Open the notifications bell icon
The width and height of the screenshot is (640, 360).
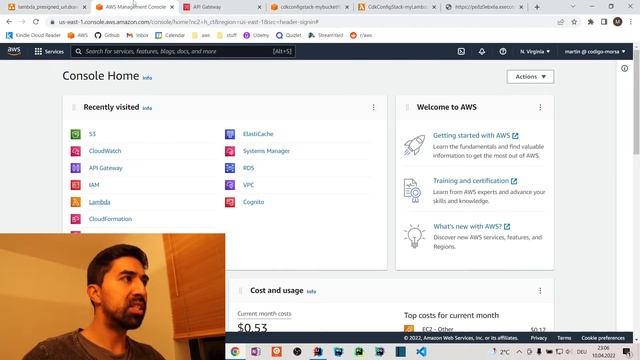482,51
